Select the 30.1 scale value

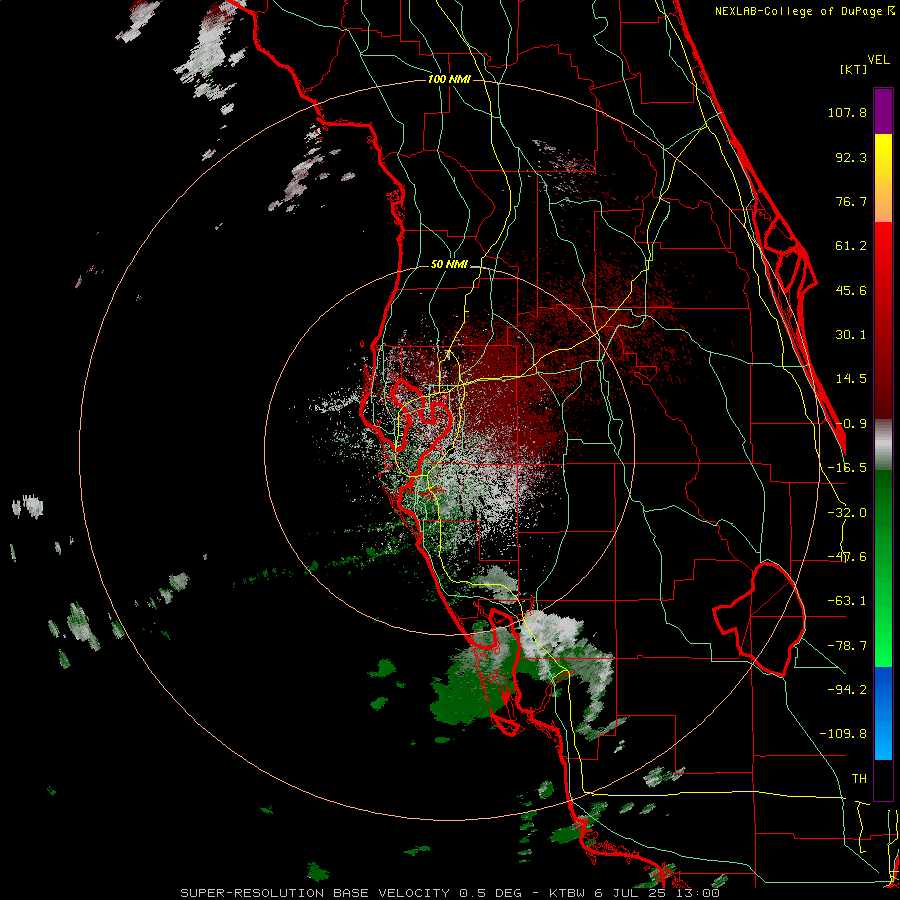pyautogui.click(x=851, y=335)
